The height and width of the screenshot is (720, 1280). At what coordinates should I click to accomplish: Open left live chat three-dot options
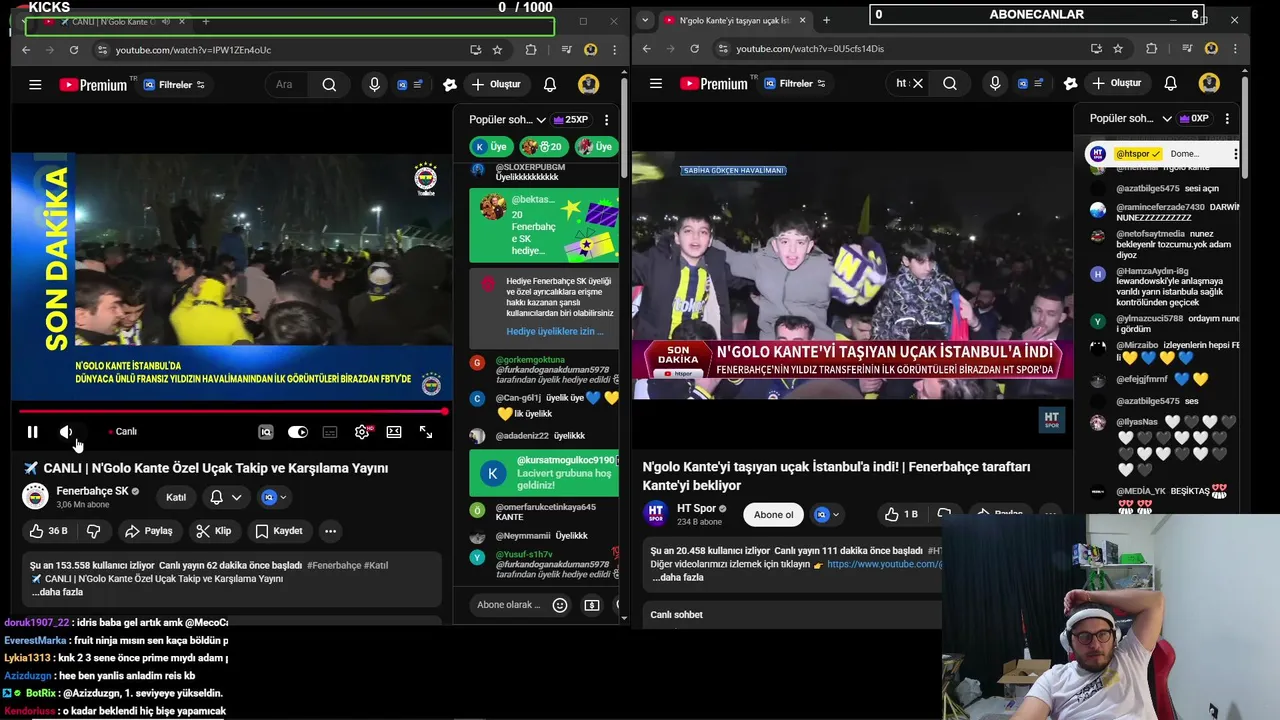pyautogui.click(x=606, y=120)
